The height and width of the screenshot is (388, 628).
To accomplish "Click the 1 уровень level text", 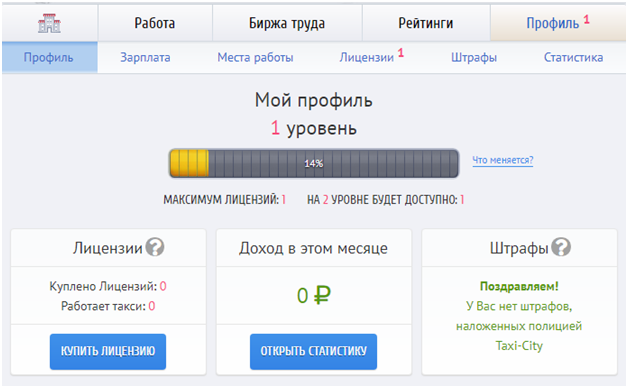I will pos(314,128).
